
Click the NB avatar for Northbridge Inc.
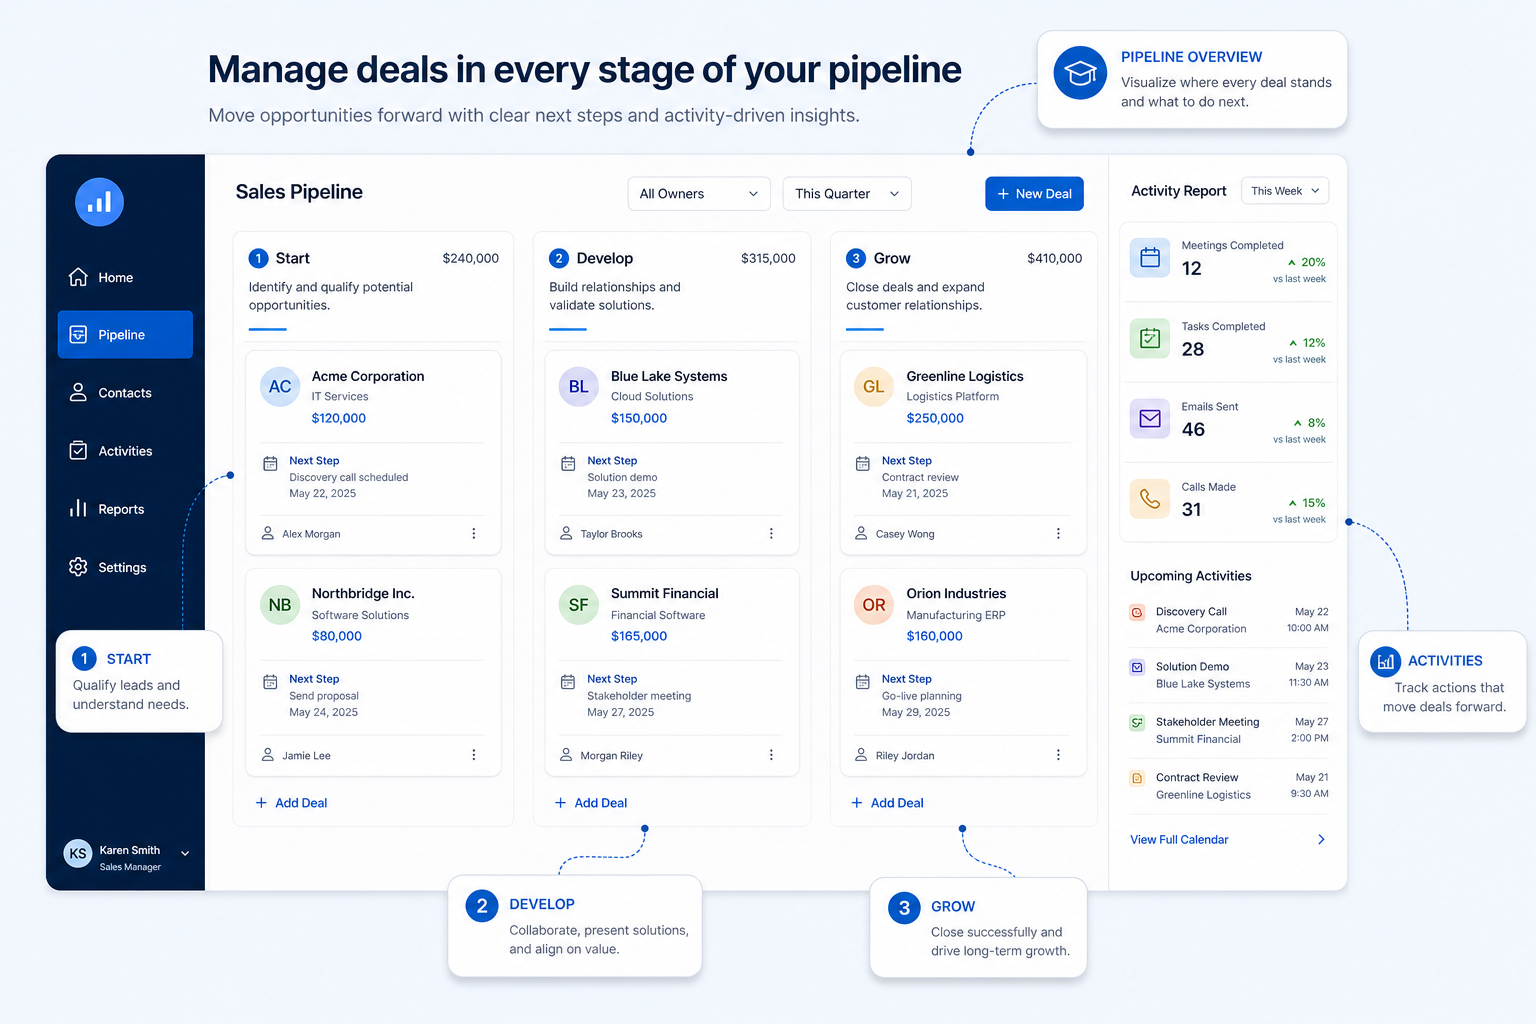(x=280, y=605)
